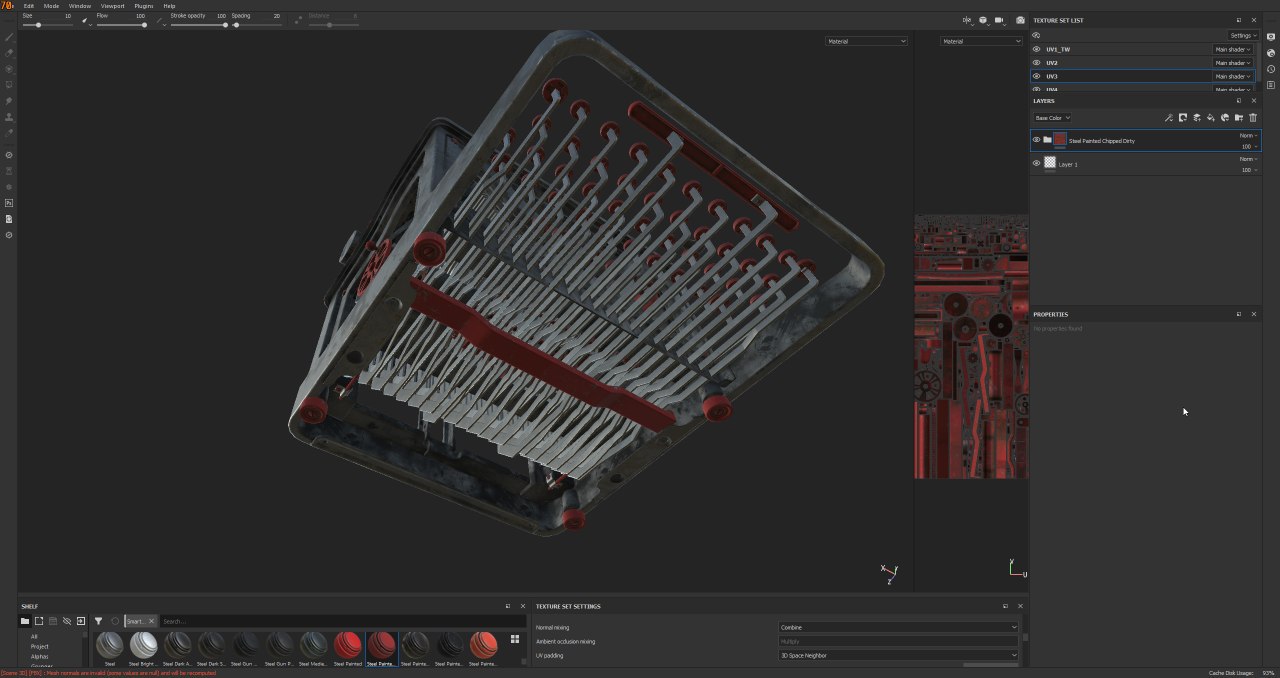Open Normal mixing Combine dropdown

pos(898,627)
